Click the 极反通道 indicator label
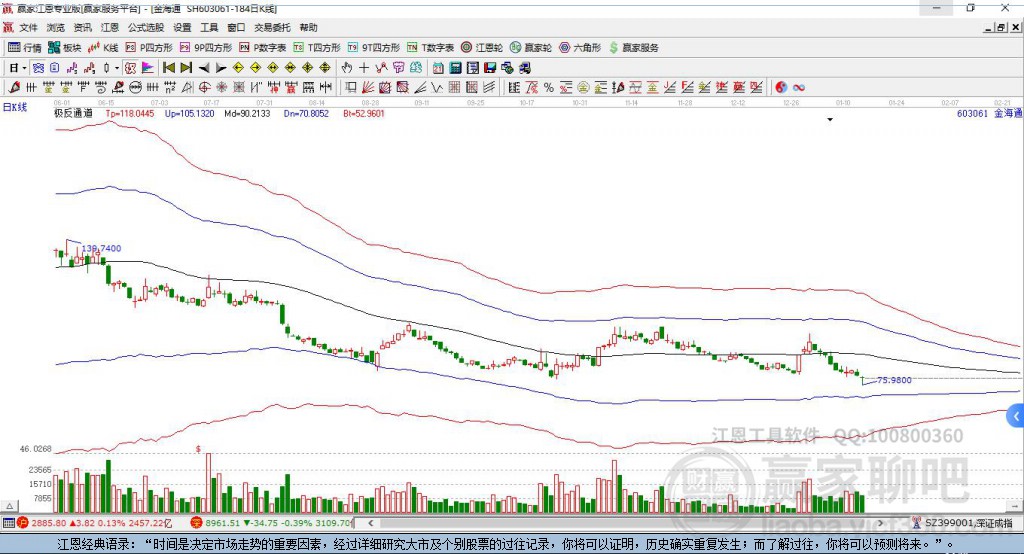This screenshot has height=554, width=1024. [x=73, y=113]
